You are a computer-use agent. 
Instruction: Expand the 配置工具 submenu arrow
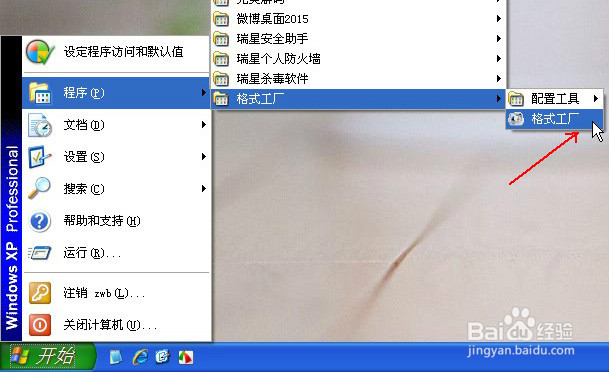pyautogui.click(x=596, y=99)
